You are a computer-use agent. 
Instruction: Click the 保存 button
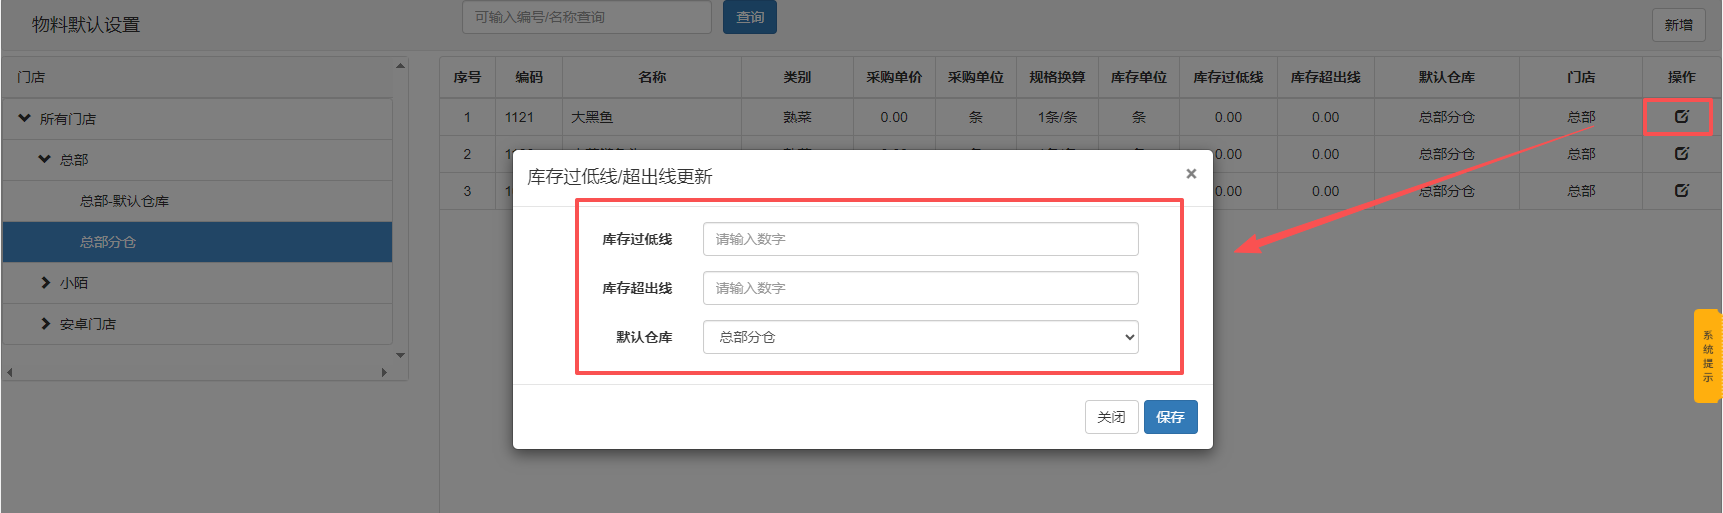1170,417
